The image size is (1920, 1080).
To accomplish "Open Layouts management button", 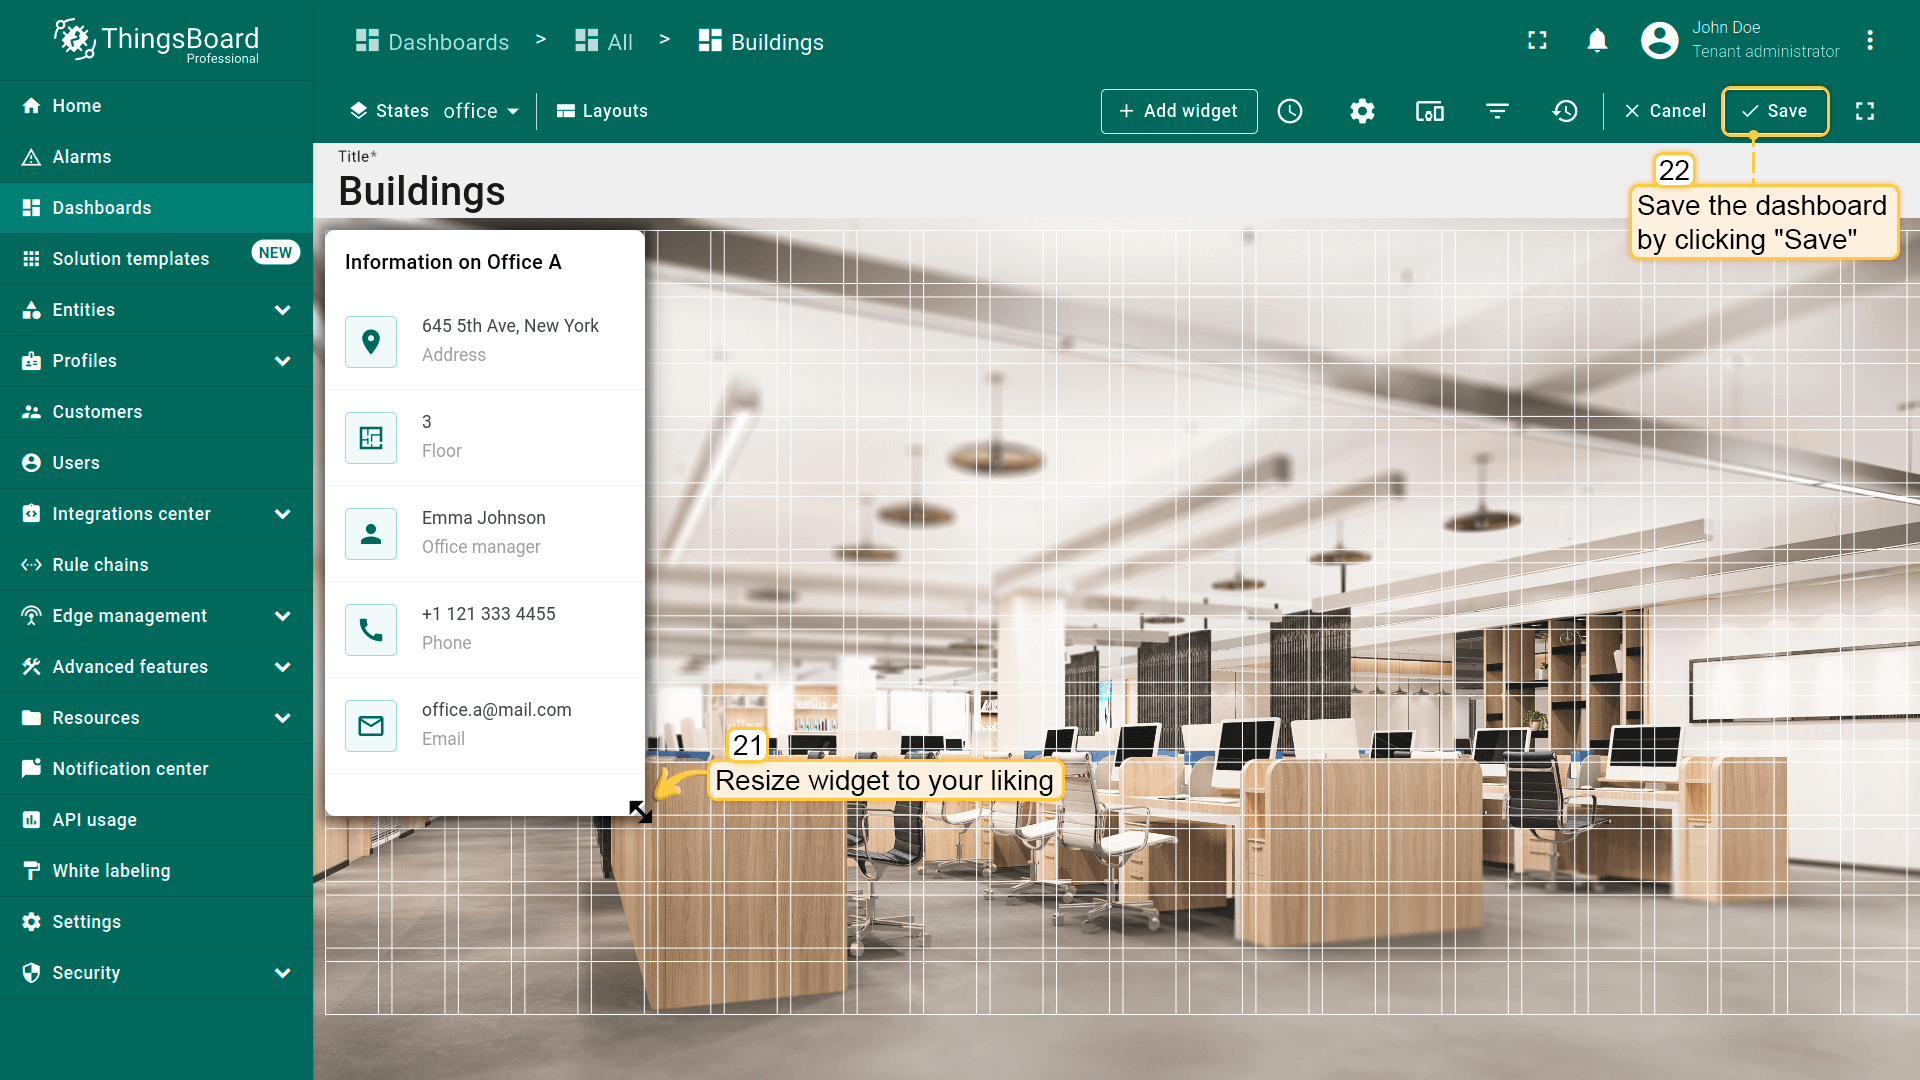I will 602,111.
